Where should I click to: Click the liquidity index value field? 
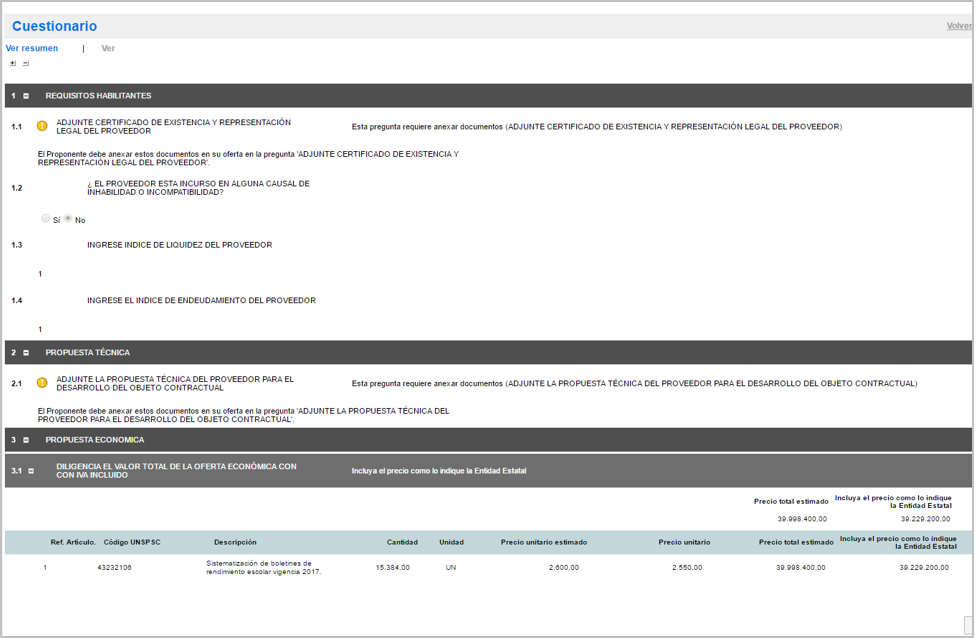pyautogui.click(x=40, y=274)
